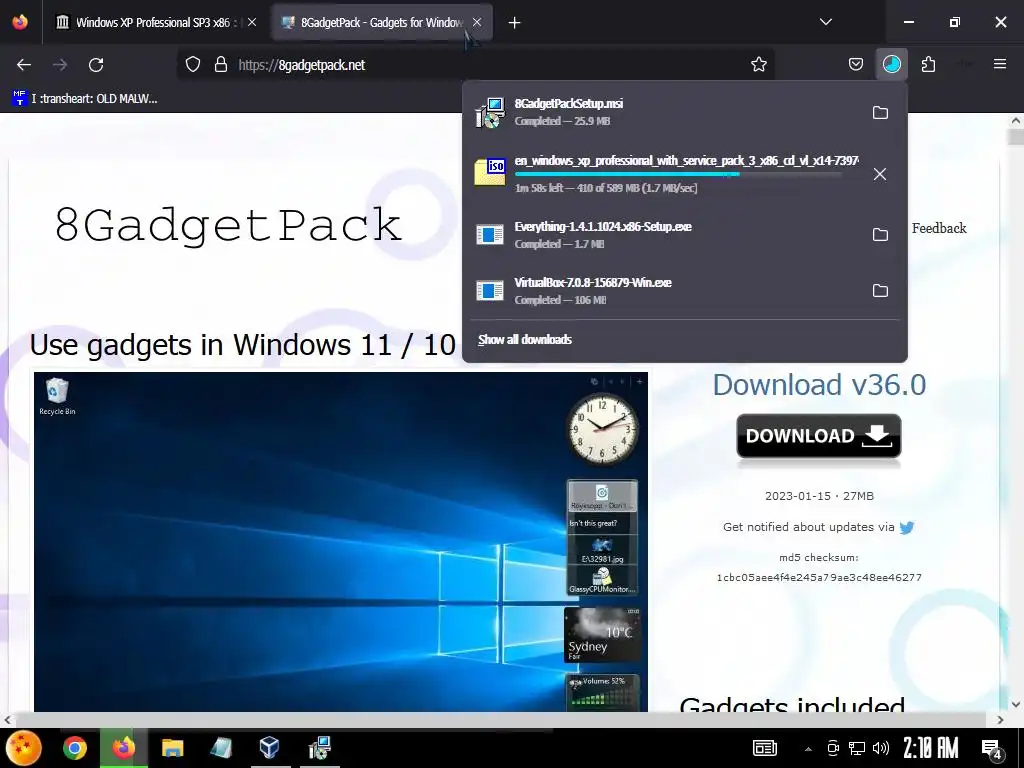The image size is (1024, 768).
Task: Click the horizontal scrollbar left arrow
Action: (7, 720)
